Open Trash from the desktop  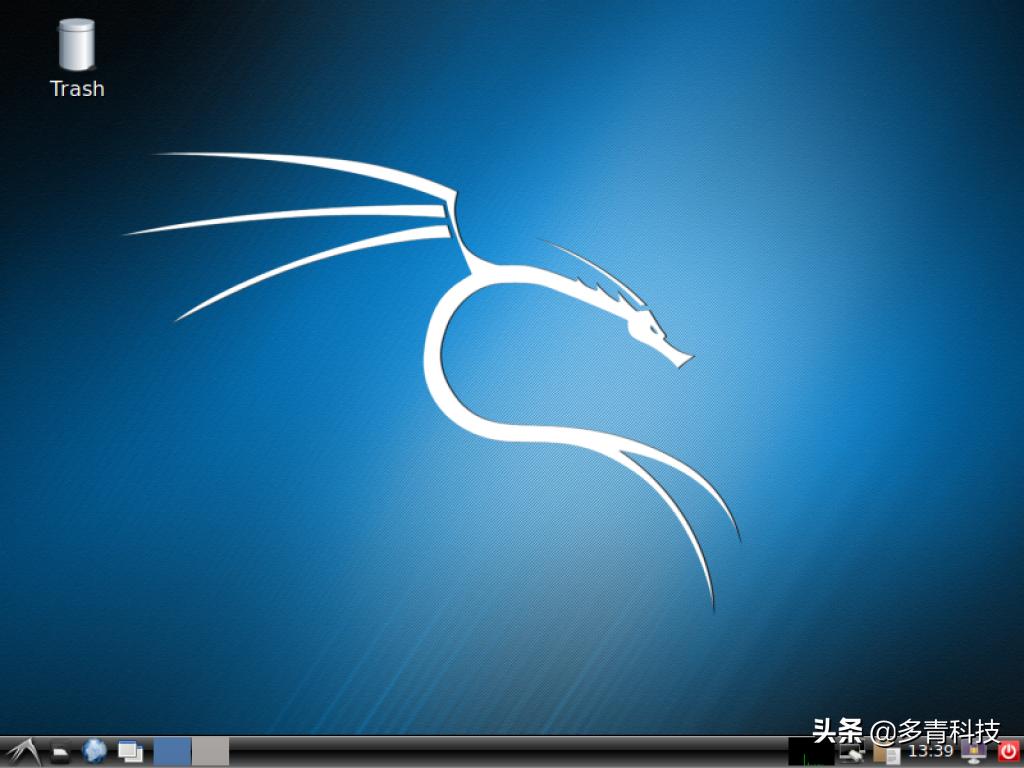point(75,45)
